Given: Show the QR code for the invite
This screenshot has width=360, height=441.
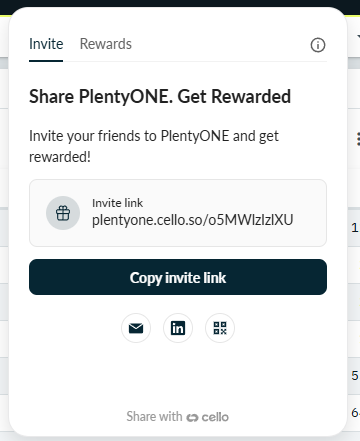Looking at the screenshot, I should [x=220, y=328].
